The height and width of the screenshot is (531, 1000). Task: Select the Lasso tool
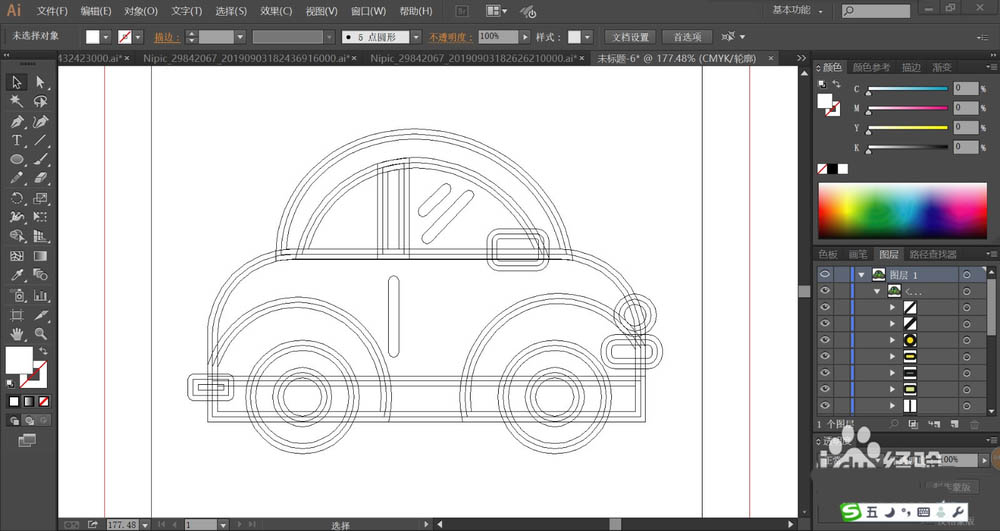[x=40, y=101]
